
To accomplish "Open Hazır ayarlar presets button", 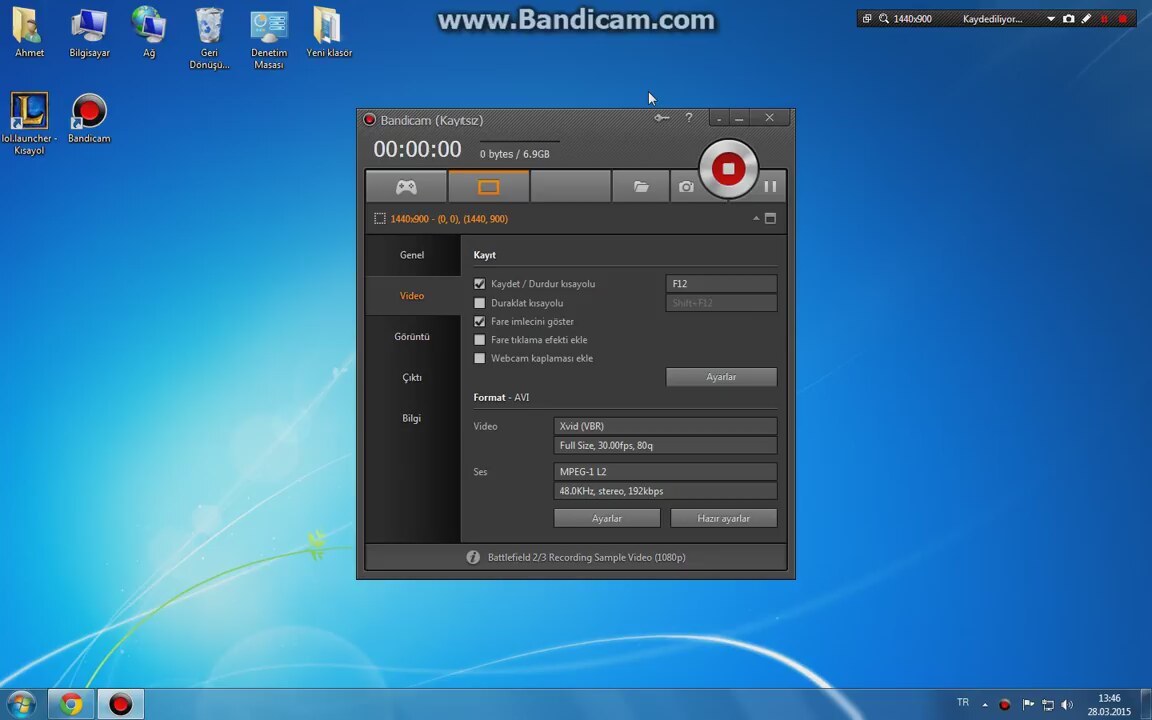I will tap(724, 518).
